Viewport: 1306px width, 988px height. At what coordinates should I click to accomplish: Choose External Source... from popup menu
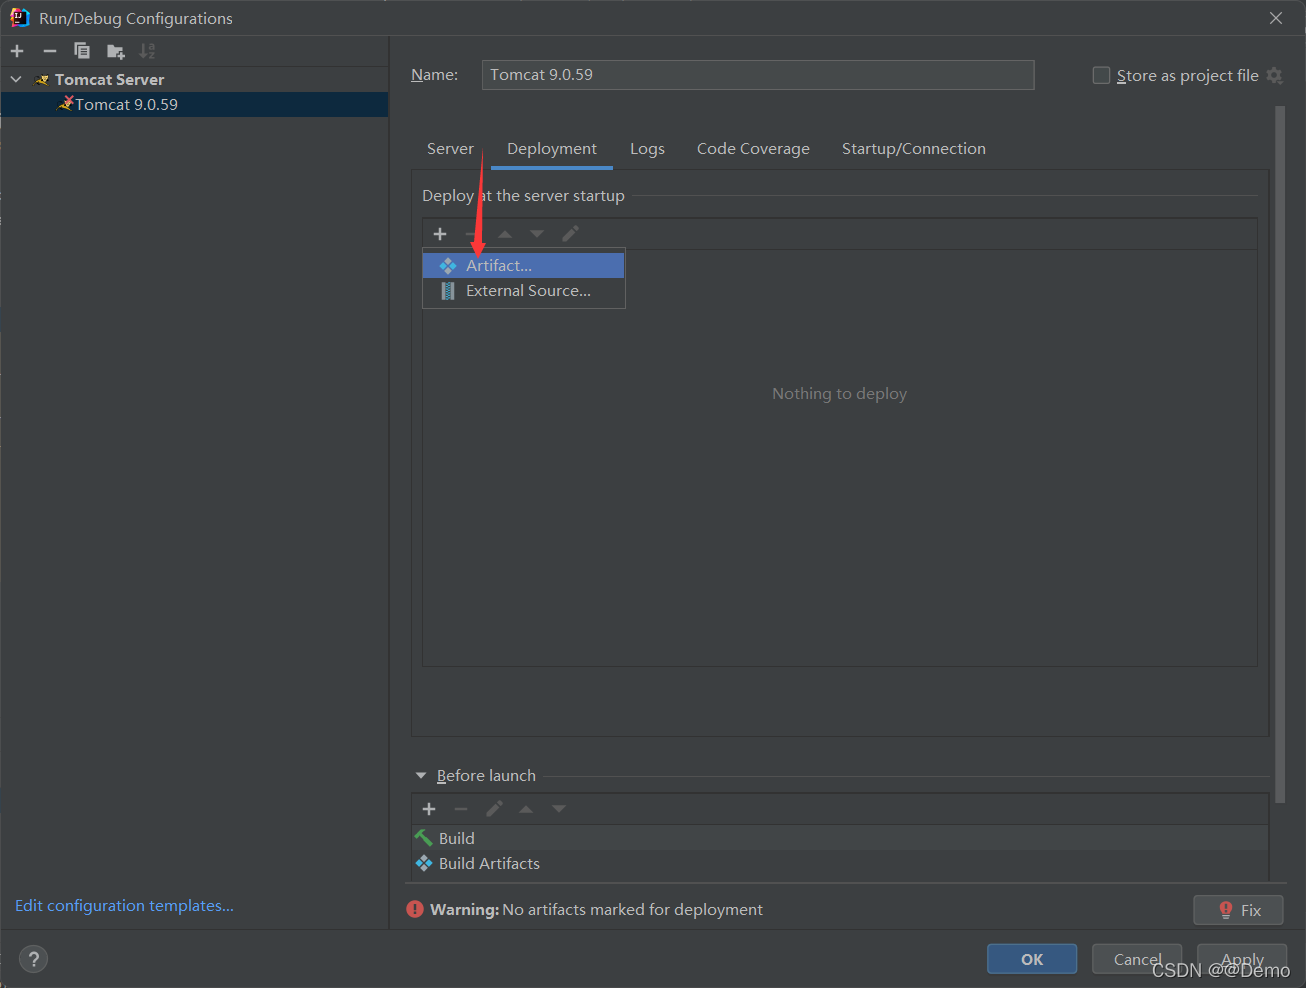524,291
